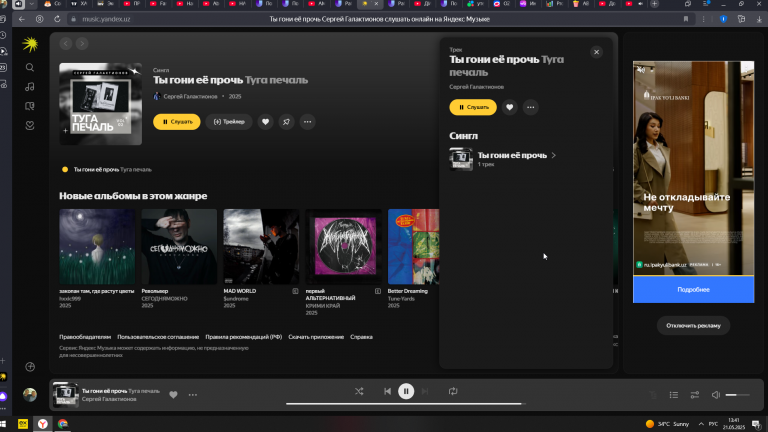Image resolution: width=768 pixels, height=432 pixels.
Task: Pin the single with the pin icon
Action: [287, 121]
